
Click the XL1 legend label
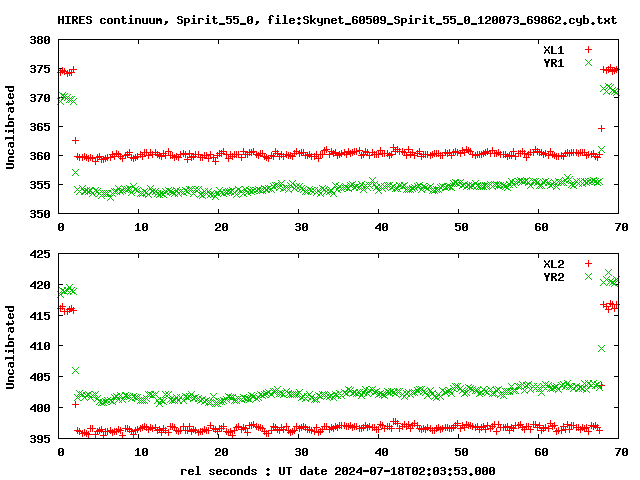point(553,50)
